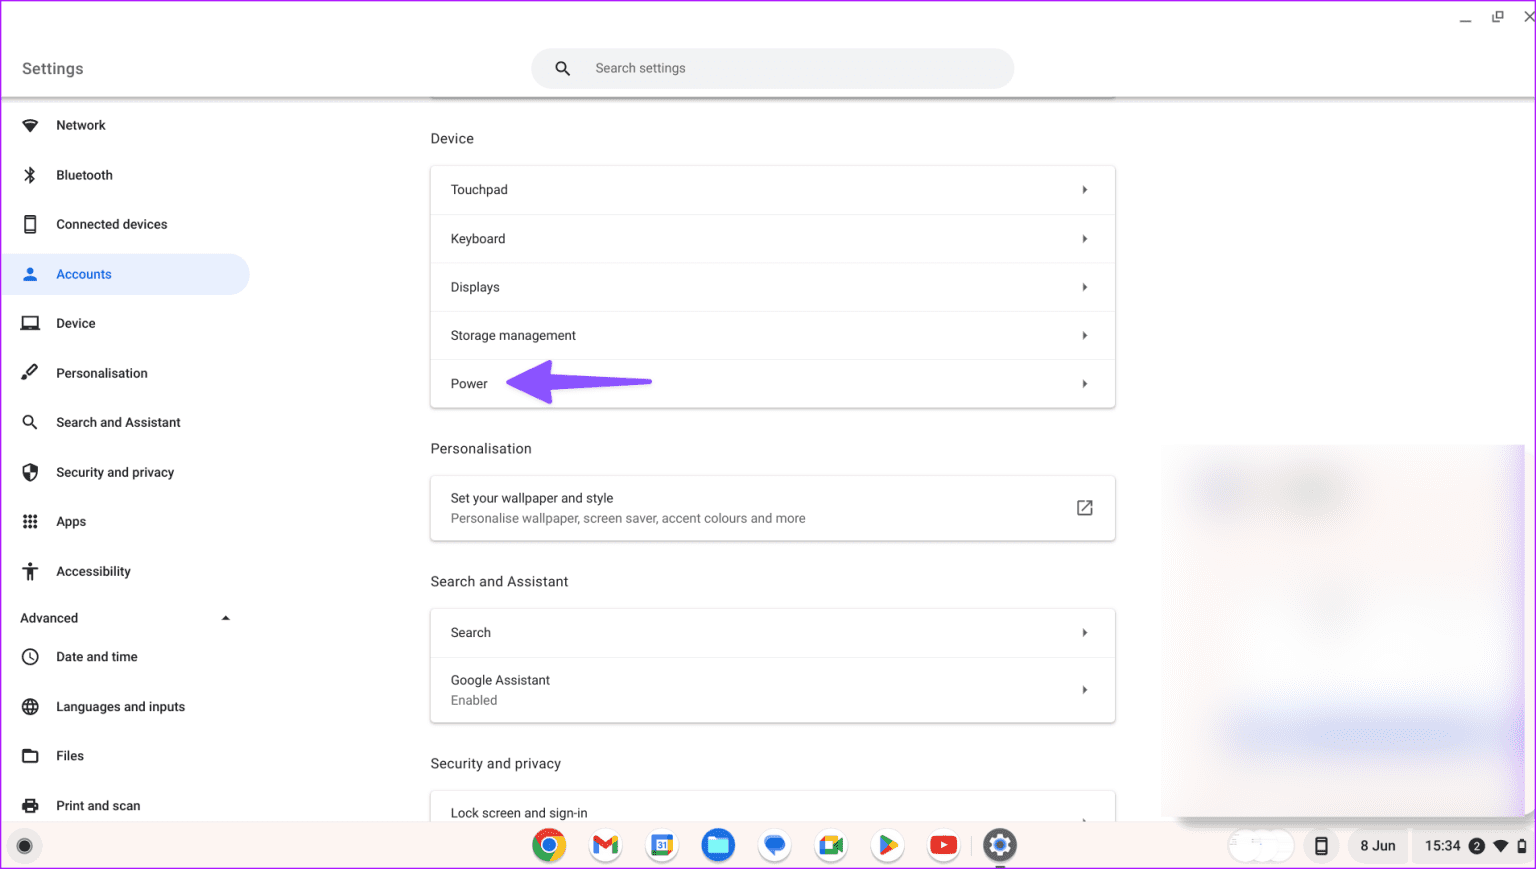Viewport: 1536px width, 869px height.
Task: Open the Messages app from the shelf
Action: point(774,845)
